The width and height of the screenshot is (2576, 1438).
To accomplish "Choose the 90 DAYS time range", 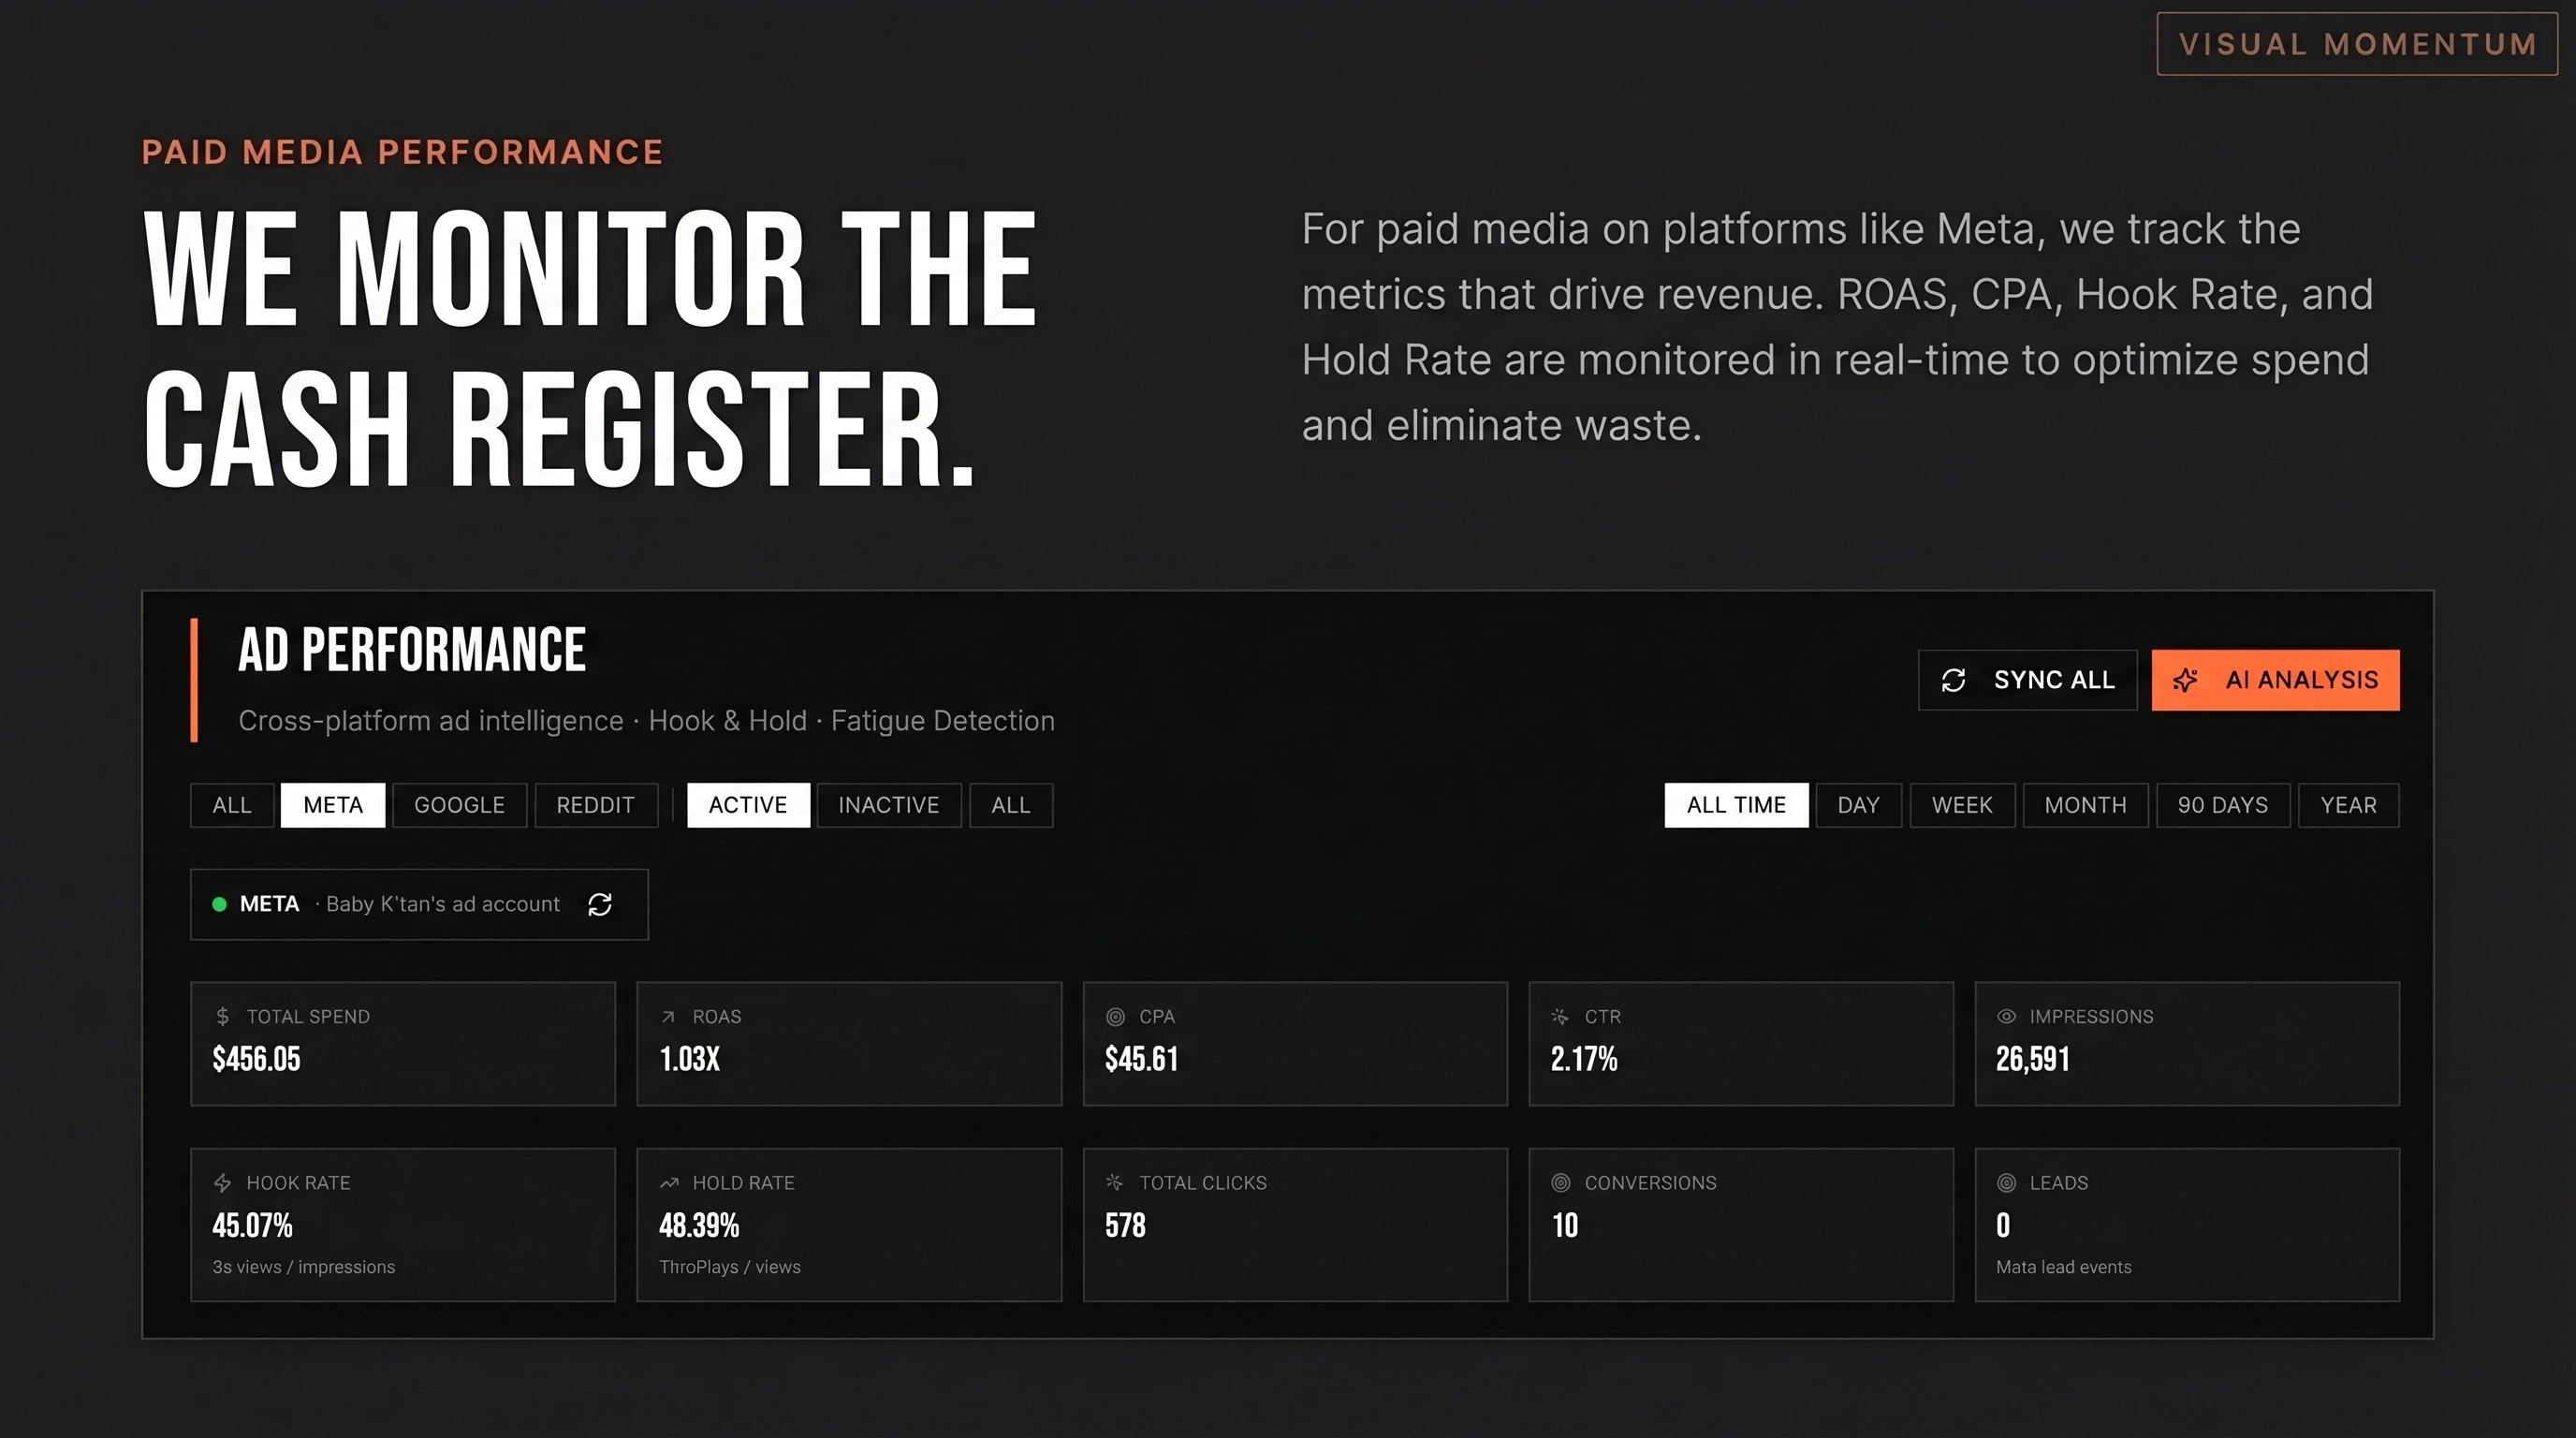I will click(2222, 805).
